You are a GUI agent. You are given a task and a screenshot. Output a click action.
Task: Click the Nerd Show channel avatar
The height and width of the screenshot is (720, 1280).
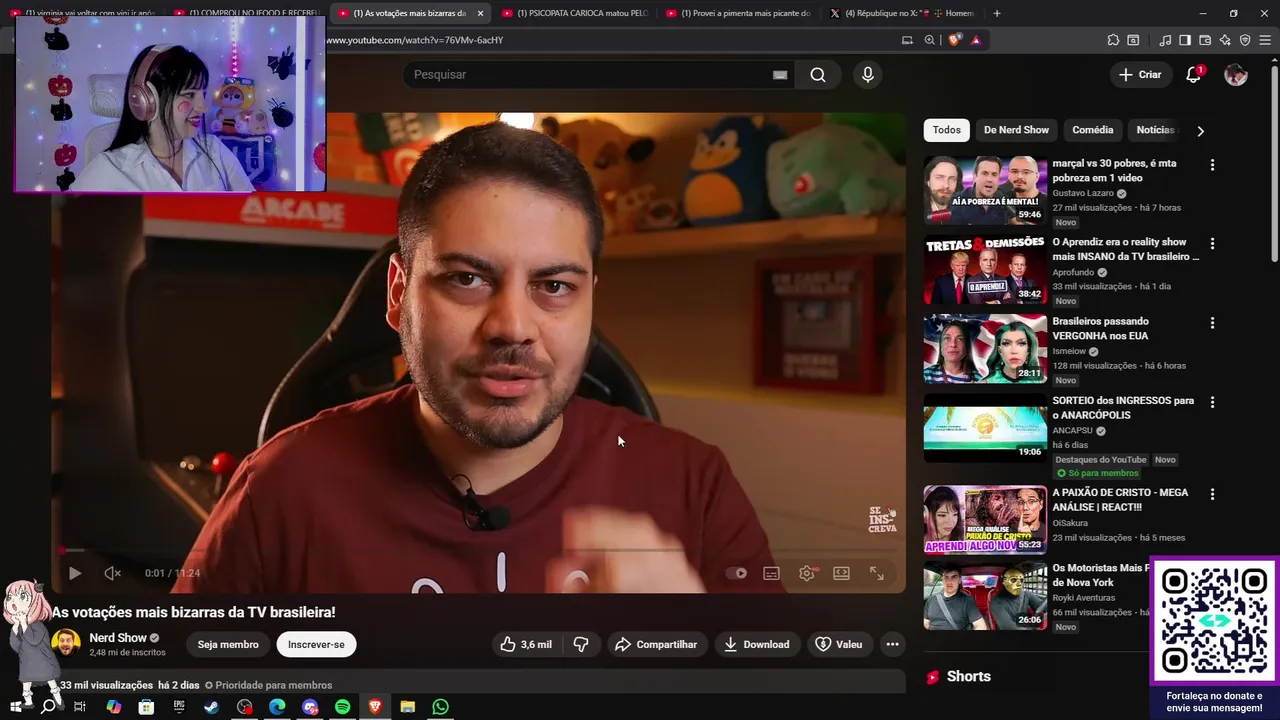pyautogui.click(x=66, y=643)
